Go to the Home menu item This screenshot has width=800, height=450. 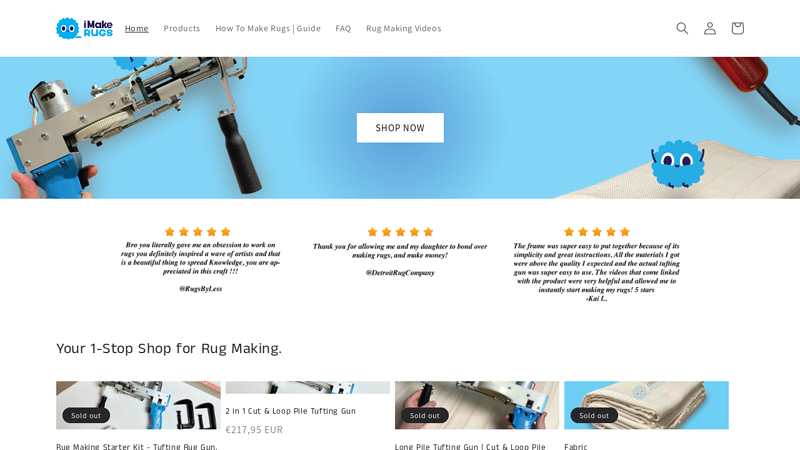(137, 28)
